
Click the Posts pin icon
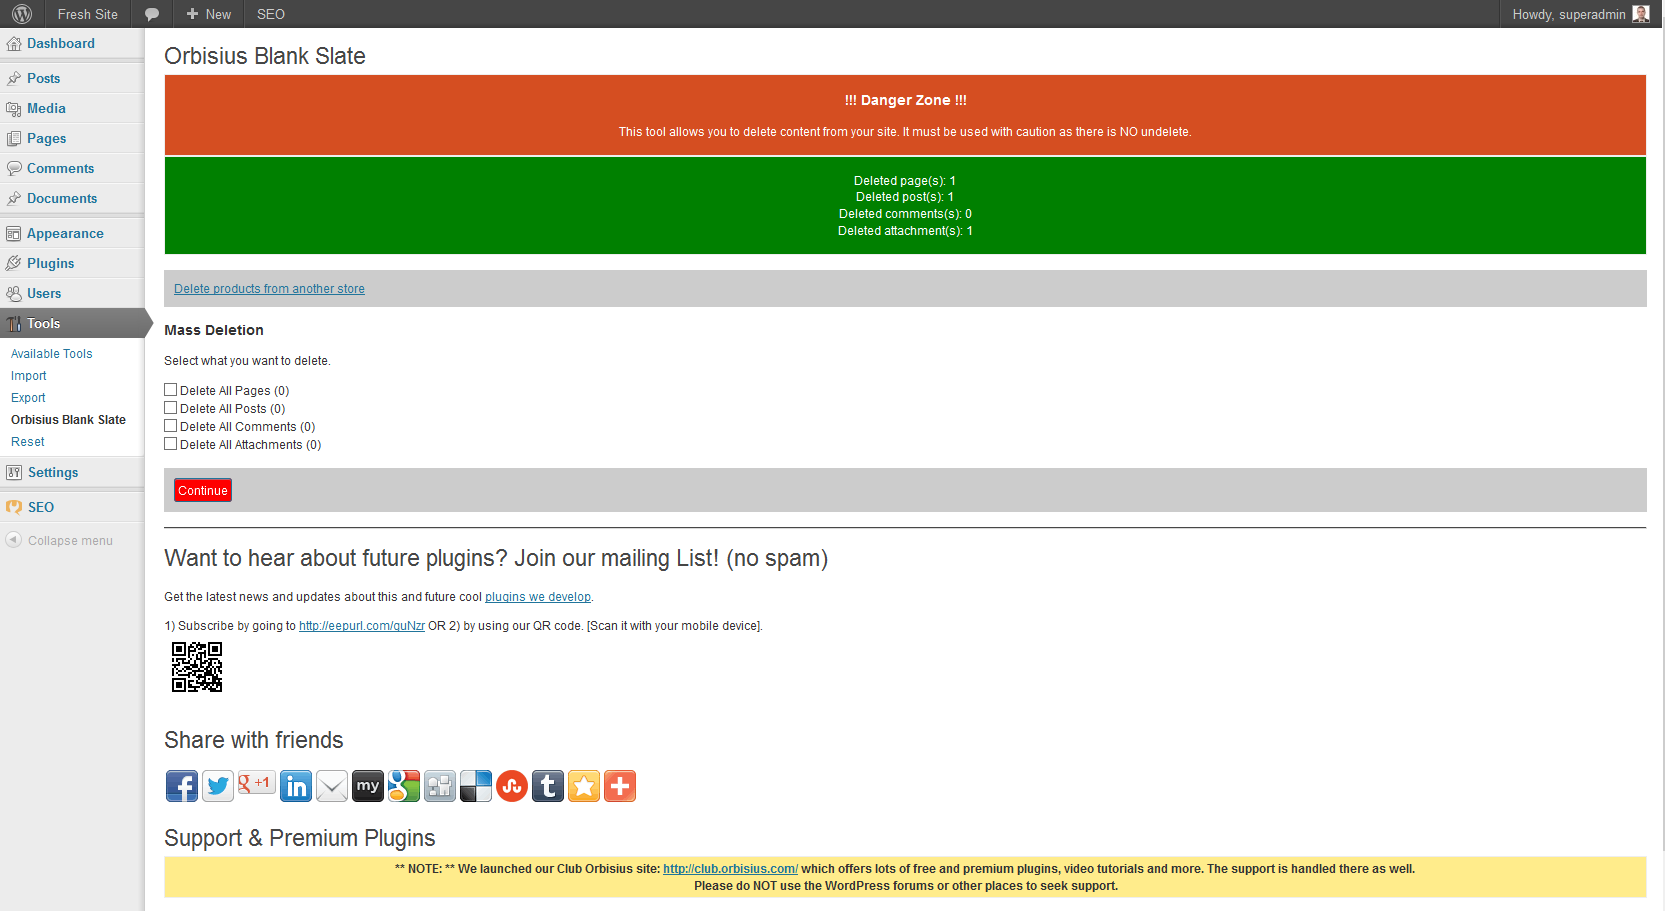click(14, 78)
